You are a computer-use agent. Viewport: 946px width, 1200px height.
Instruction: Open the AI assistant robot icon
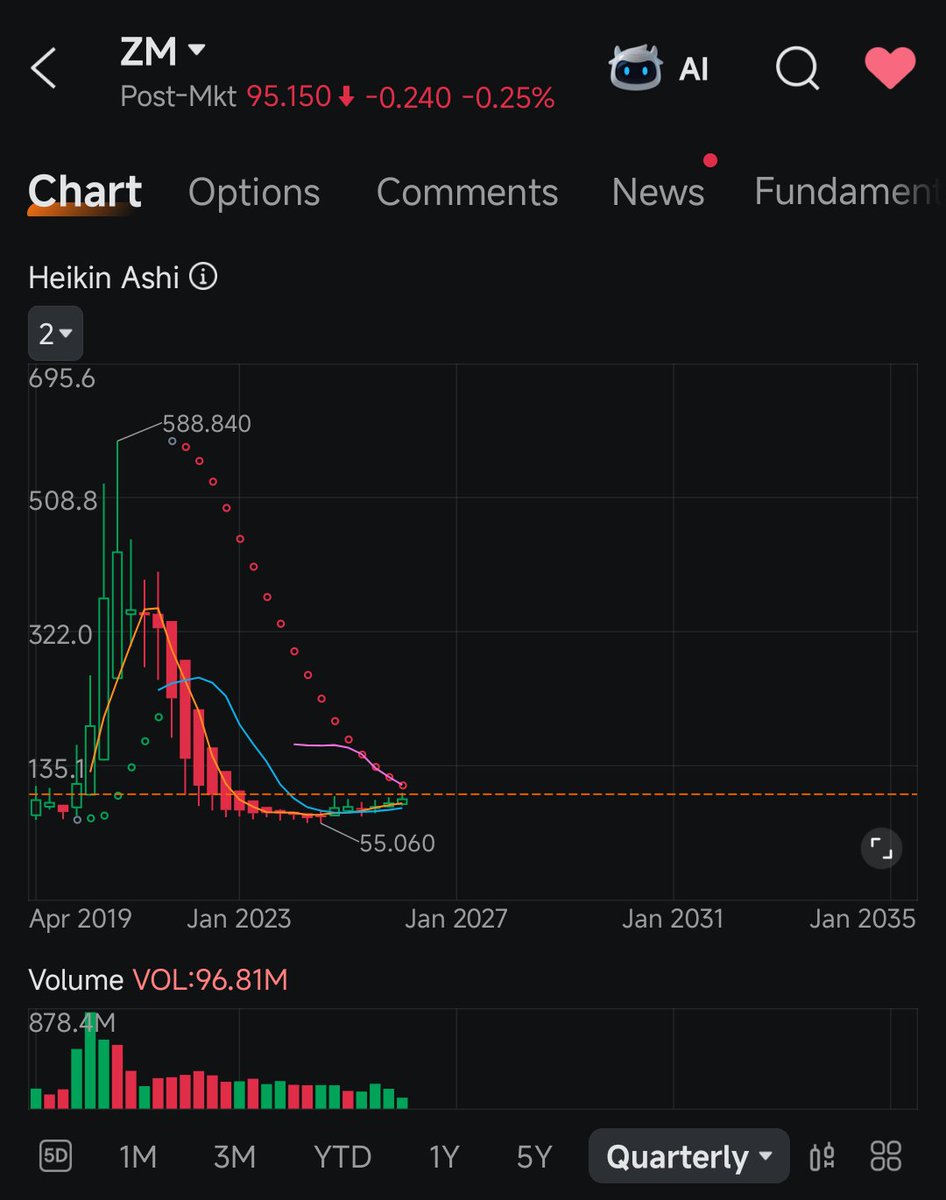tap(637, 68)
